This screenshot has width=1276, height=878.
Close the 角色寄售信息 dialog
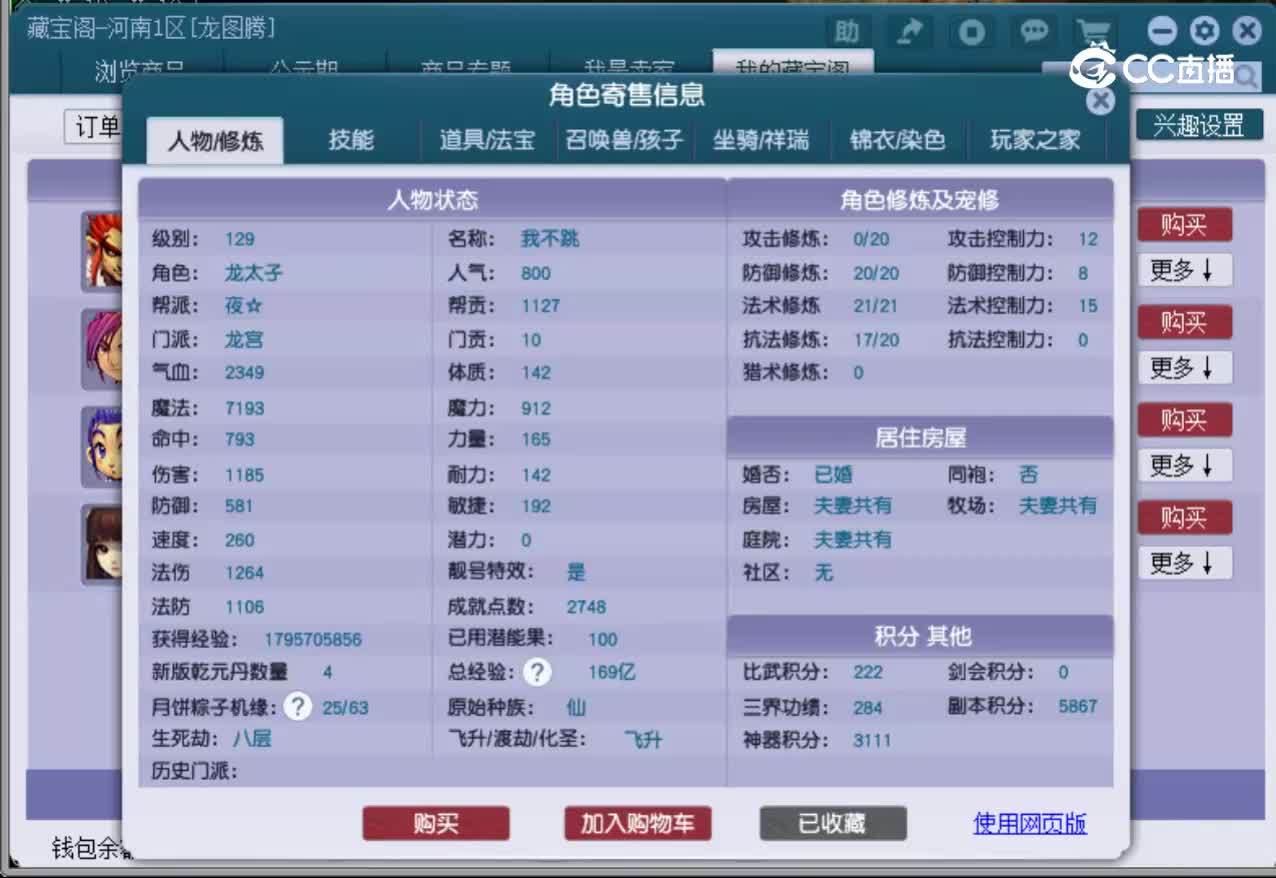(1100, 100)
